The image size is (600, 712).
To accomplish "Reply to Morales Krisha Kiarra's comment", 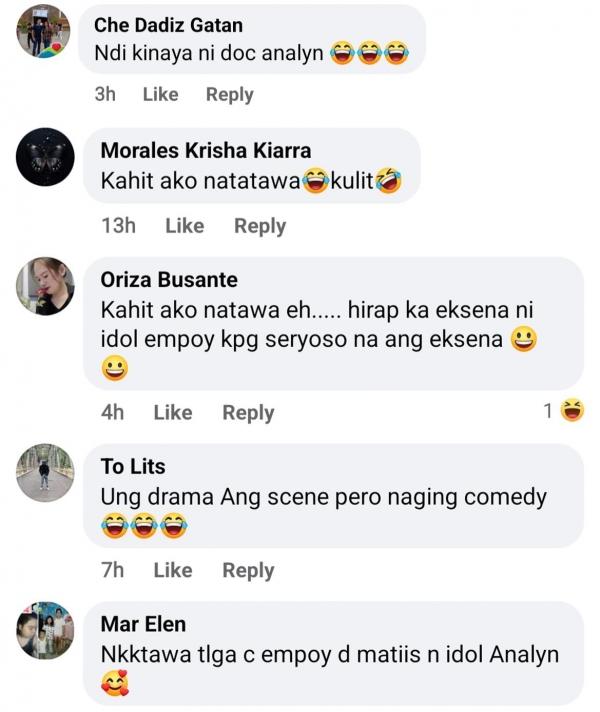I will [x=260, y=226].
